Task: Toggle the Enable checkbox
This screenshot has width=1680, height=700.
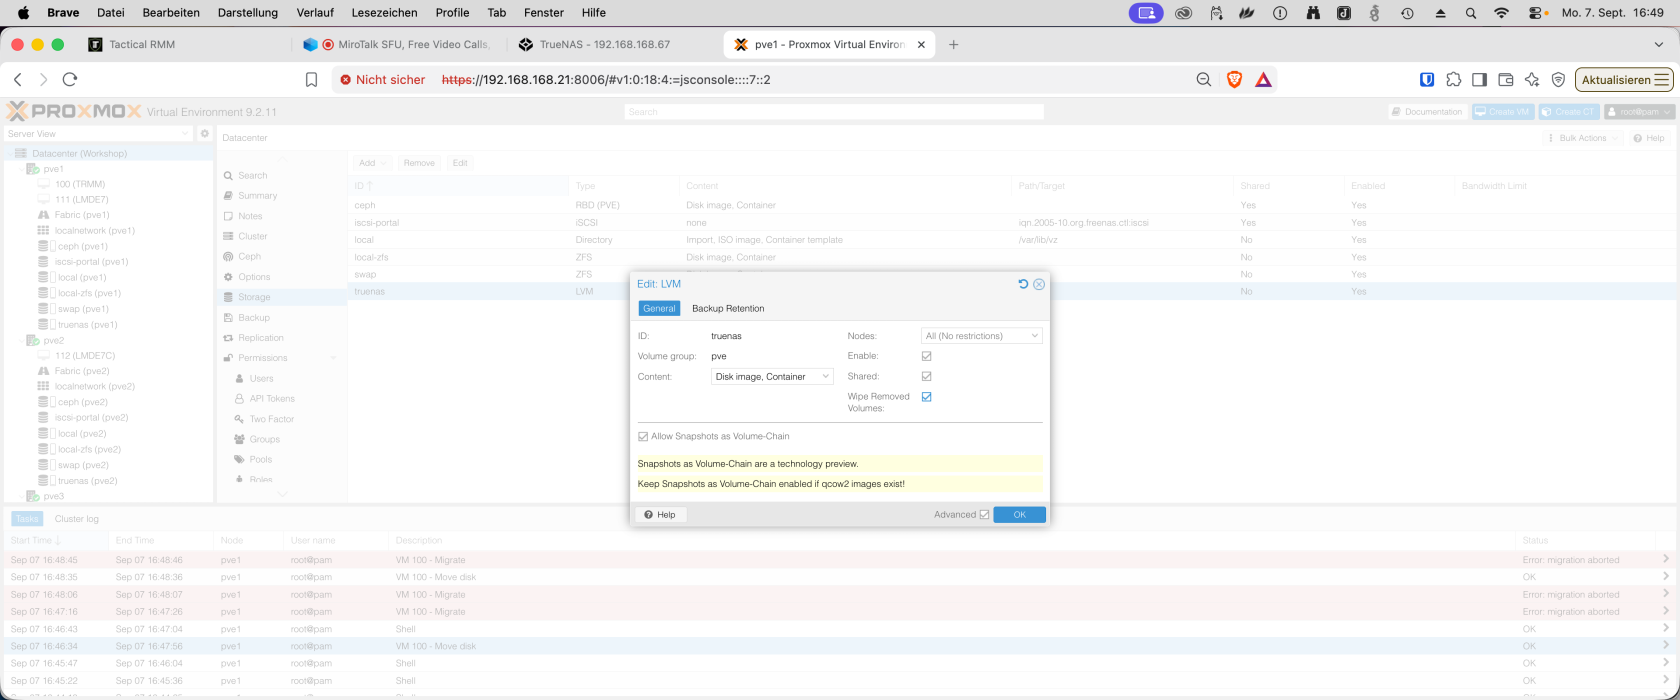Action: [x=926, y=356]
